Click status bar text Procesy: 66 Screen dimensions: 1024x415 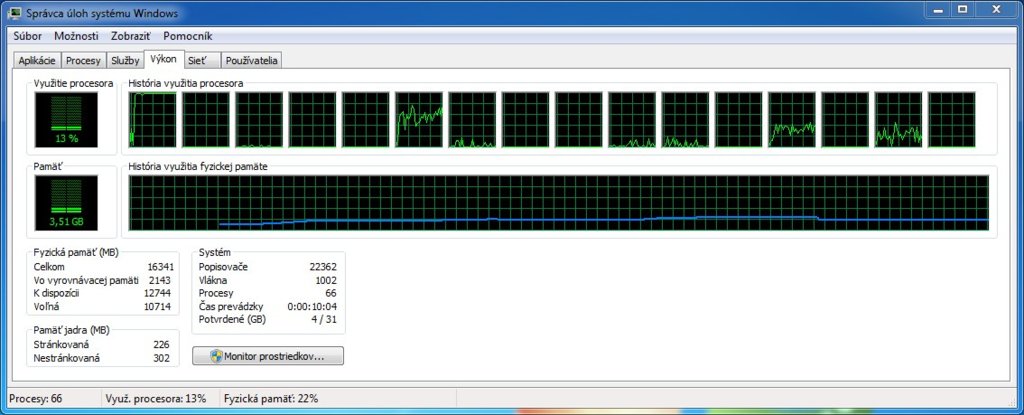(38, 398)
